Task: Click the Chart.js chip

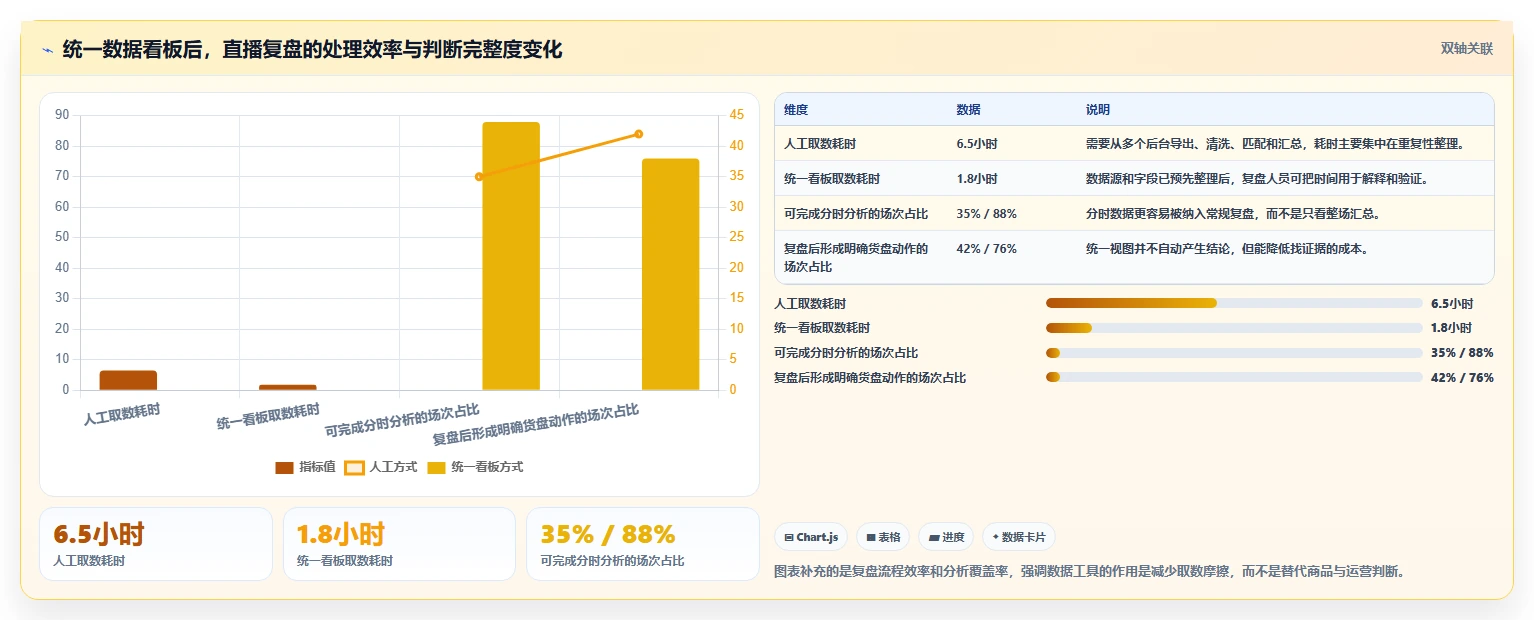Action: 811,537
